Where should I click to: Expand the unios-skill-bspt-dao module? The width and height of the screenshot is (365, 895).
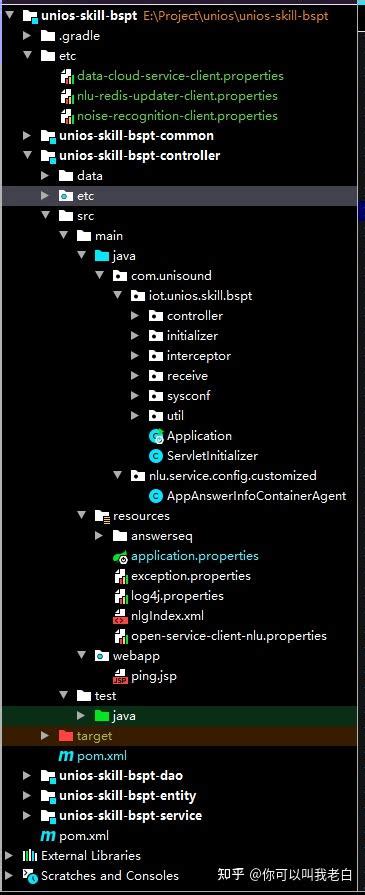[27, 776]
